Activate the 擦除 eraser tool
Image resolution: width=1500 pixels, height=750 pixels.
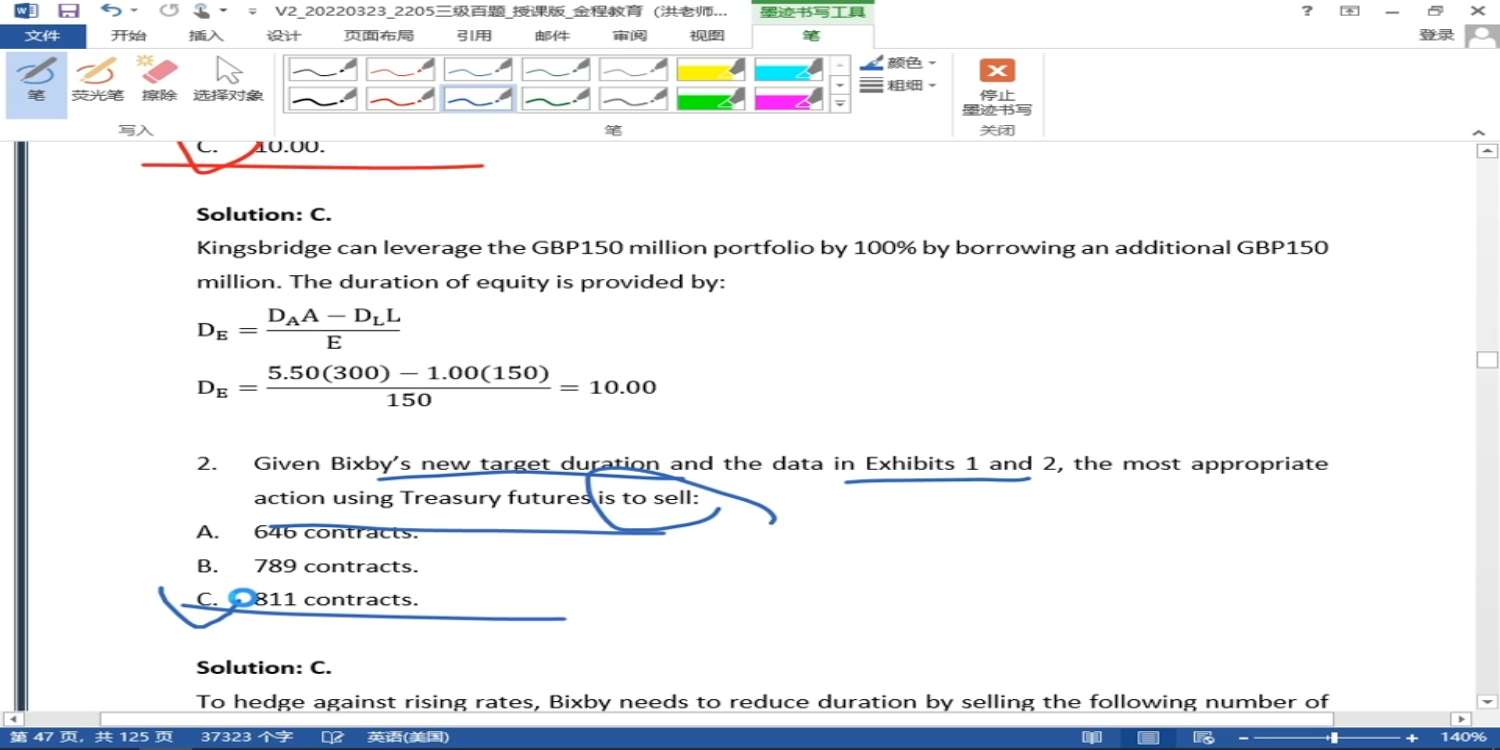coord(159,80)
